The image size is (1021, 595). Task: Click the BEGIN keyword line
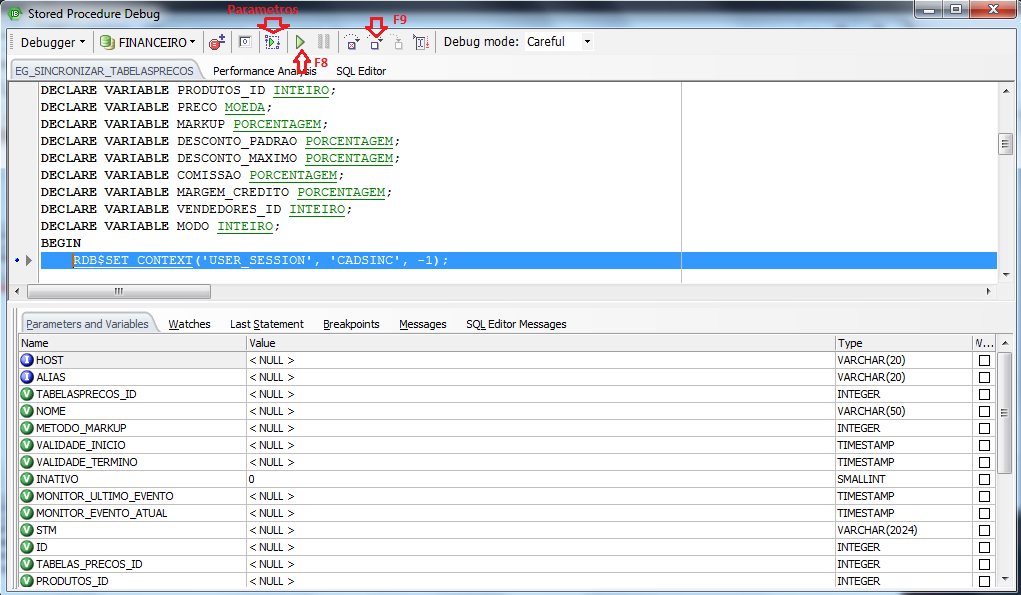point(61,243)
